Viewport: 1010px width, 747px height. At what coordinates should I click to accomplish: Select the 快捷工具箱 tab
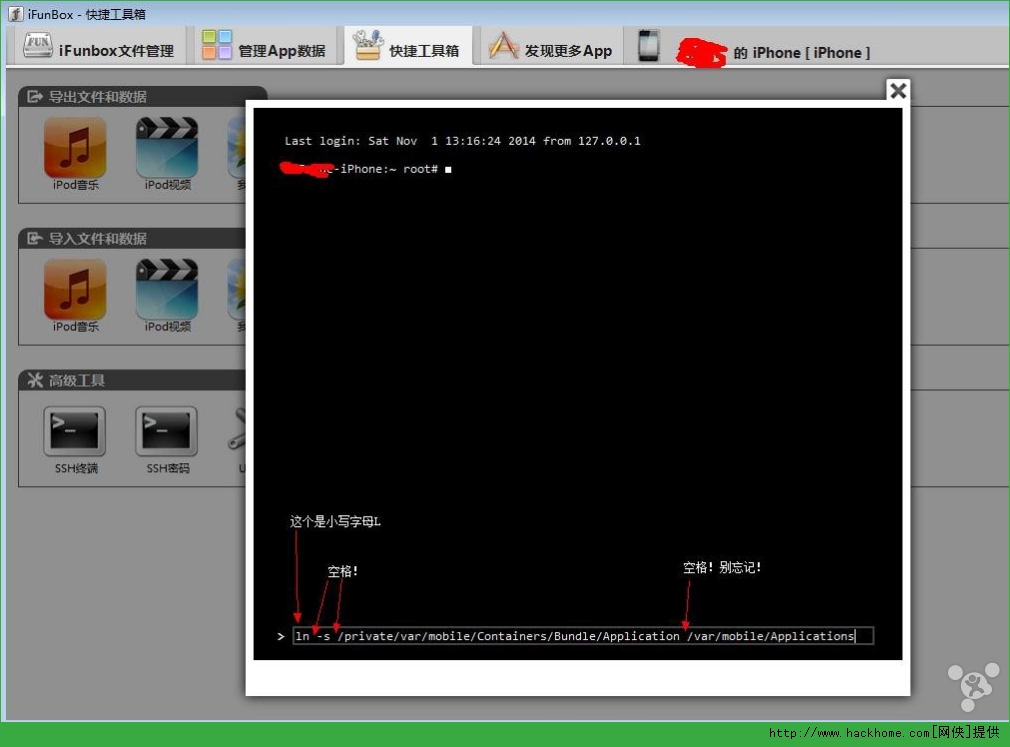point(408,45)
